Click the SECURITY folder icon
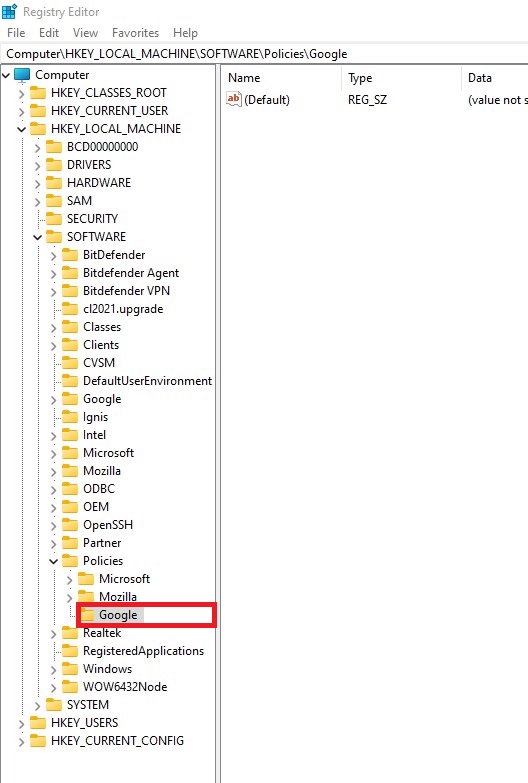This screenshot has height=783, width=528. [x=54, y=219]
